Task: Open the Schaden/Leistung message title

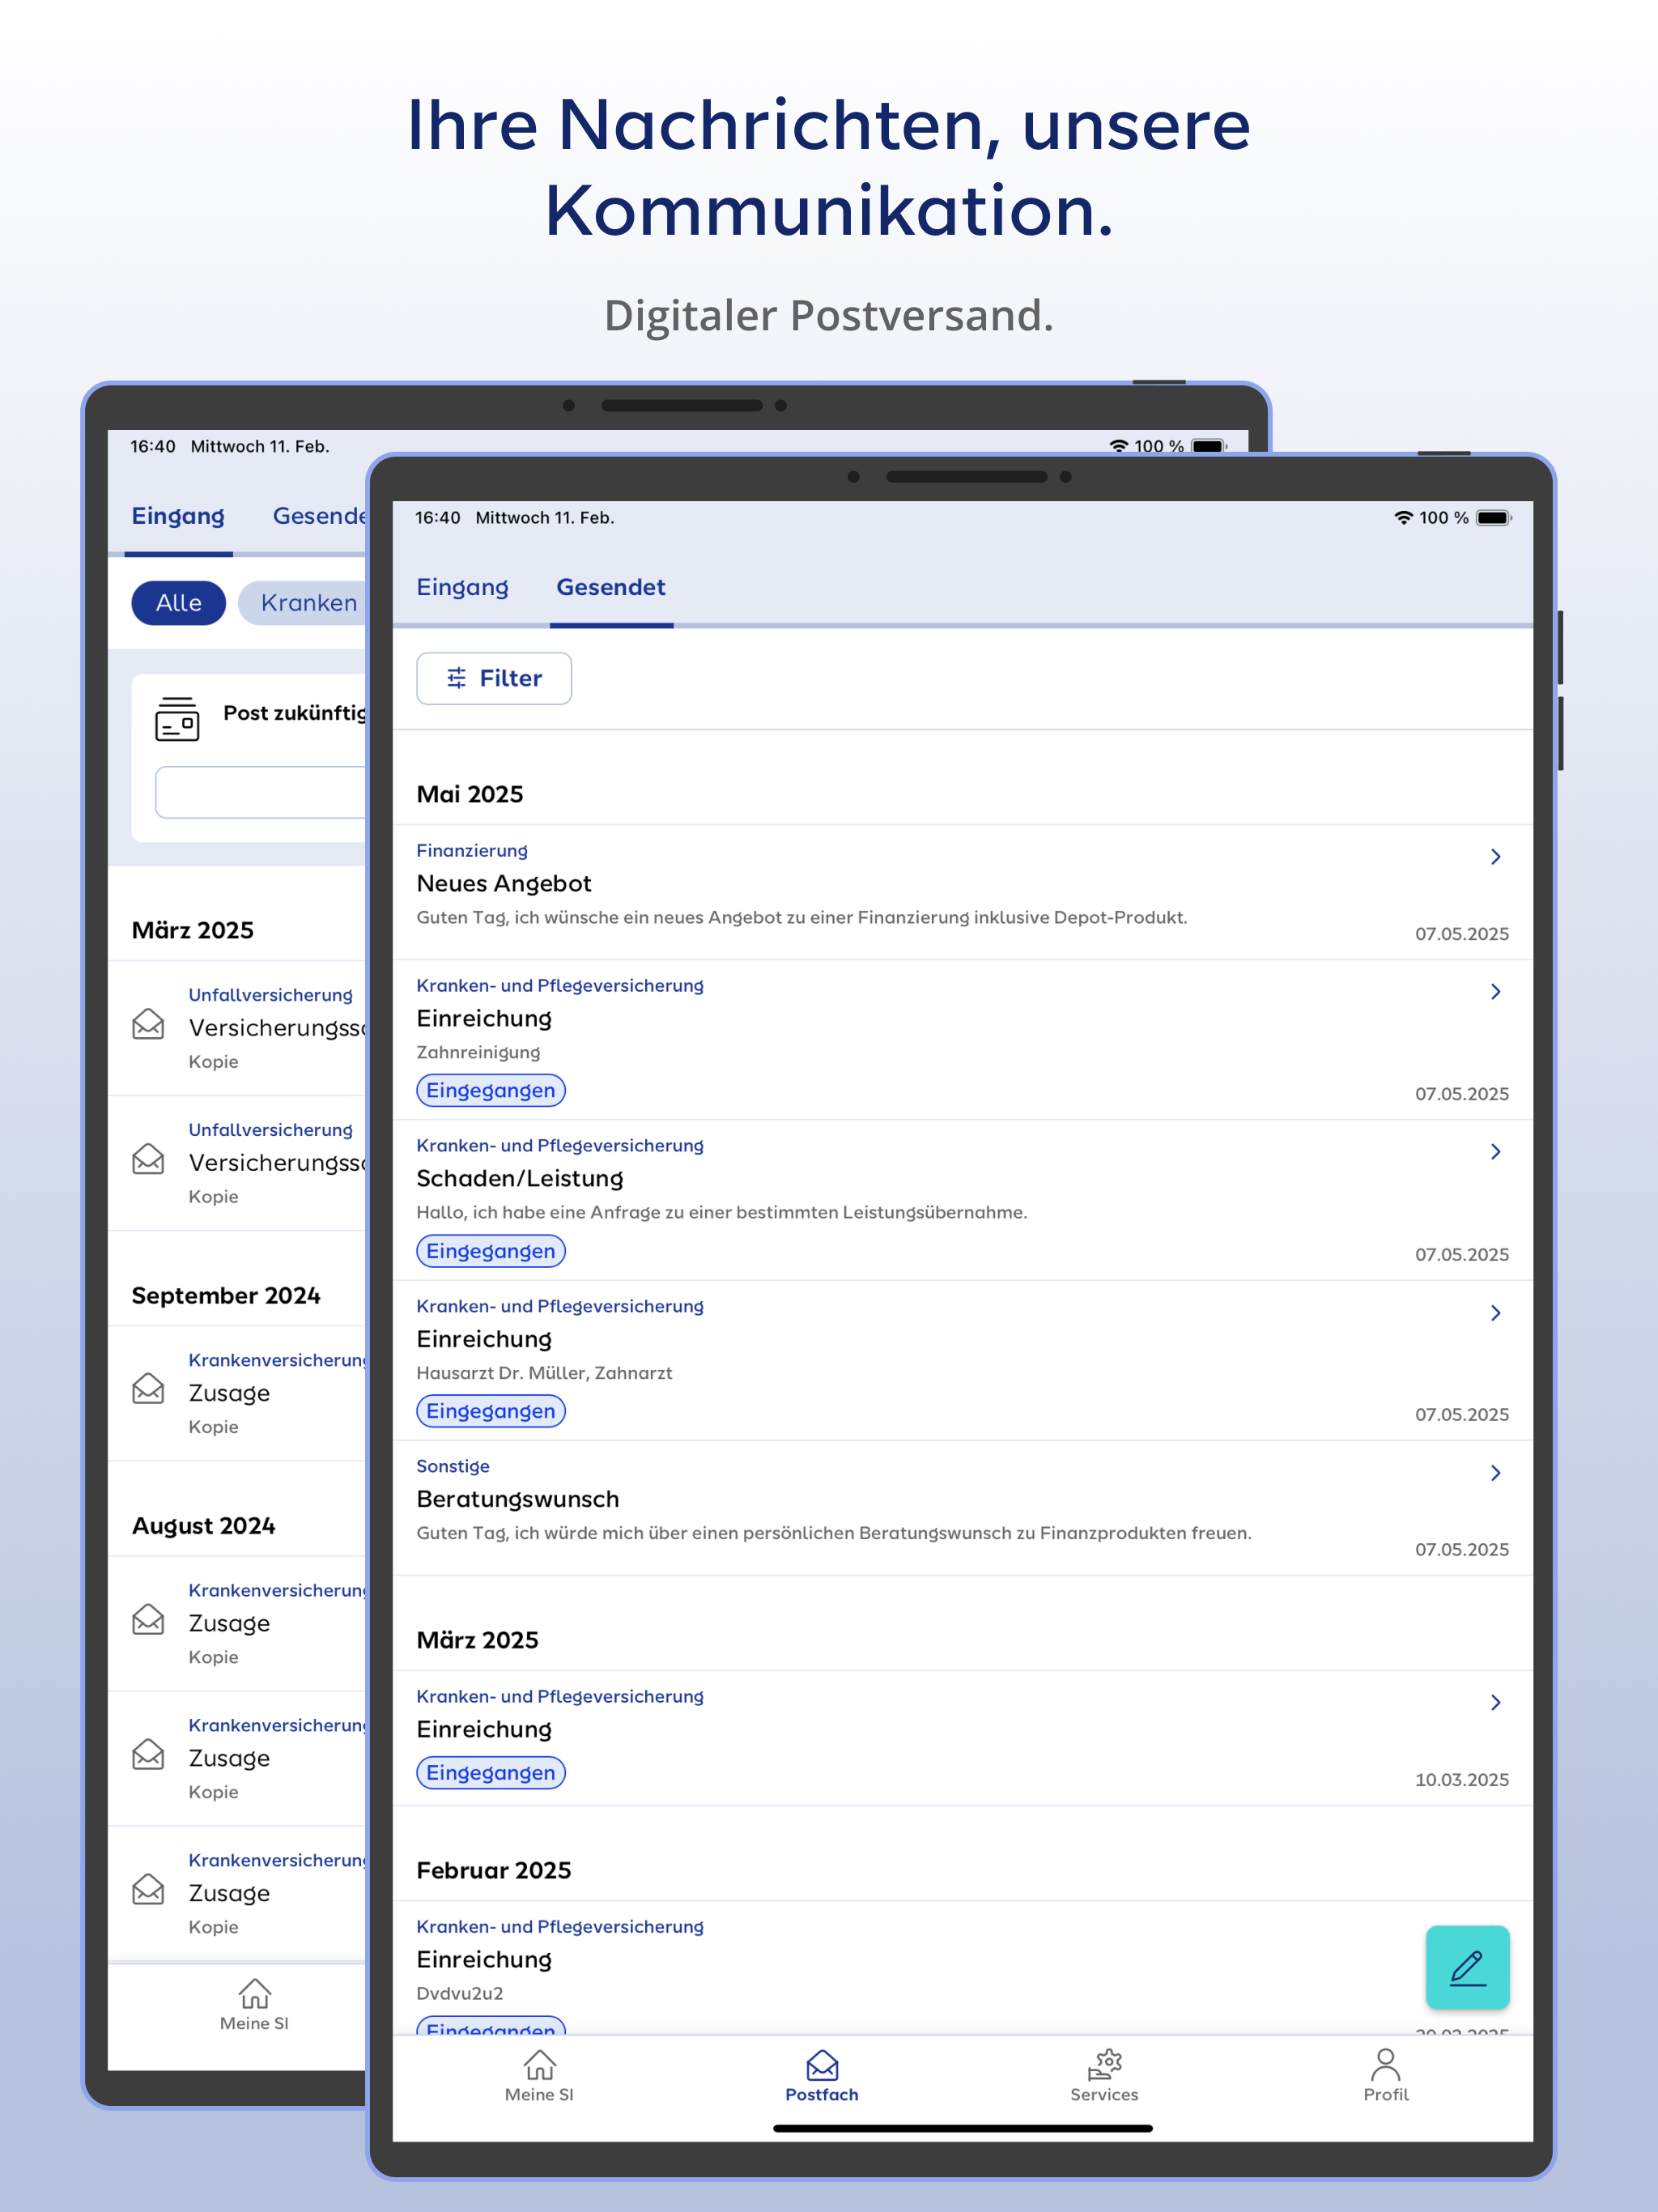Action: 519,1178
